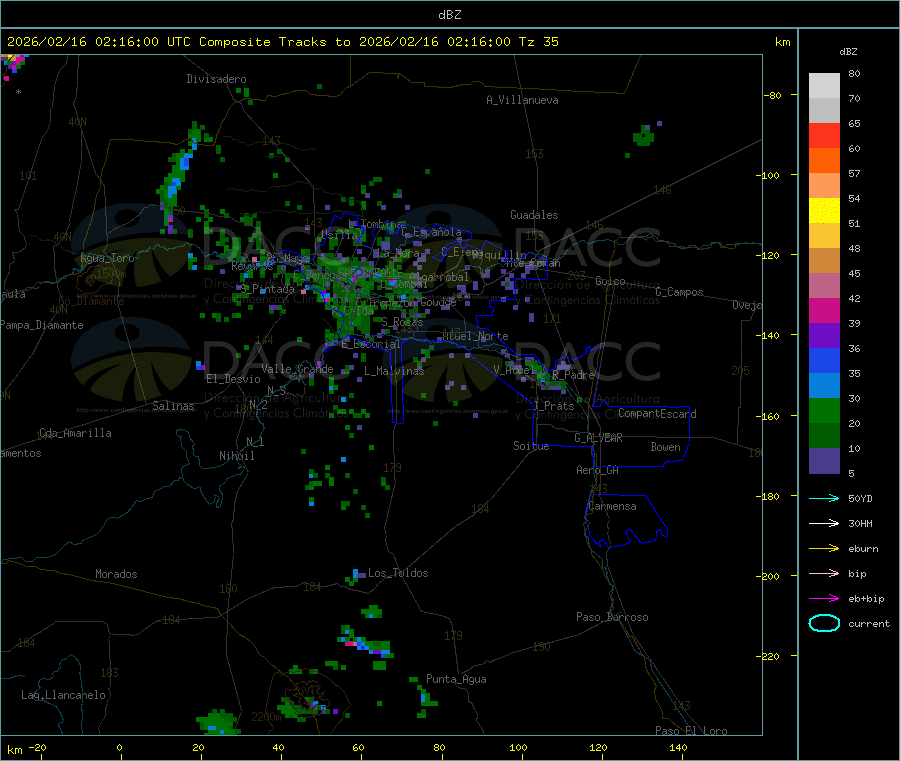The height and width of the screenshot is (761, 900).
Task: Click the green echo cell southeast of A_Villanueva
Action: [644, 135]
